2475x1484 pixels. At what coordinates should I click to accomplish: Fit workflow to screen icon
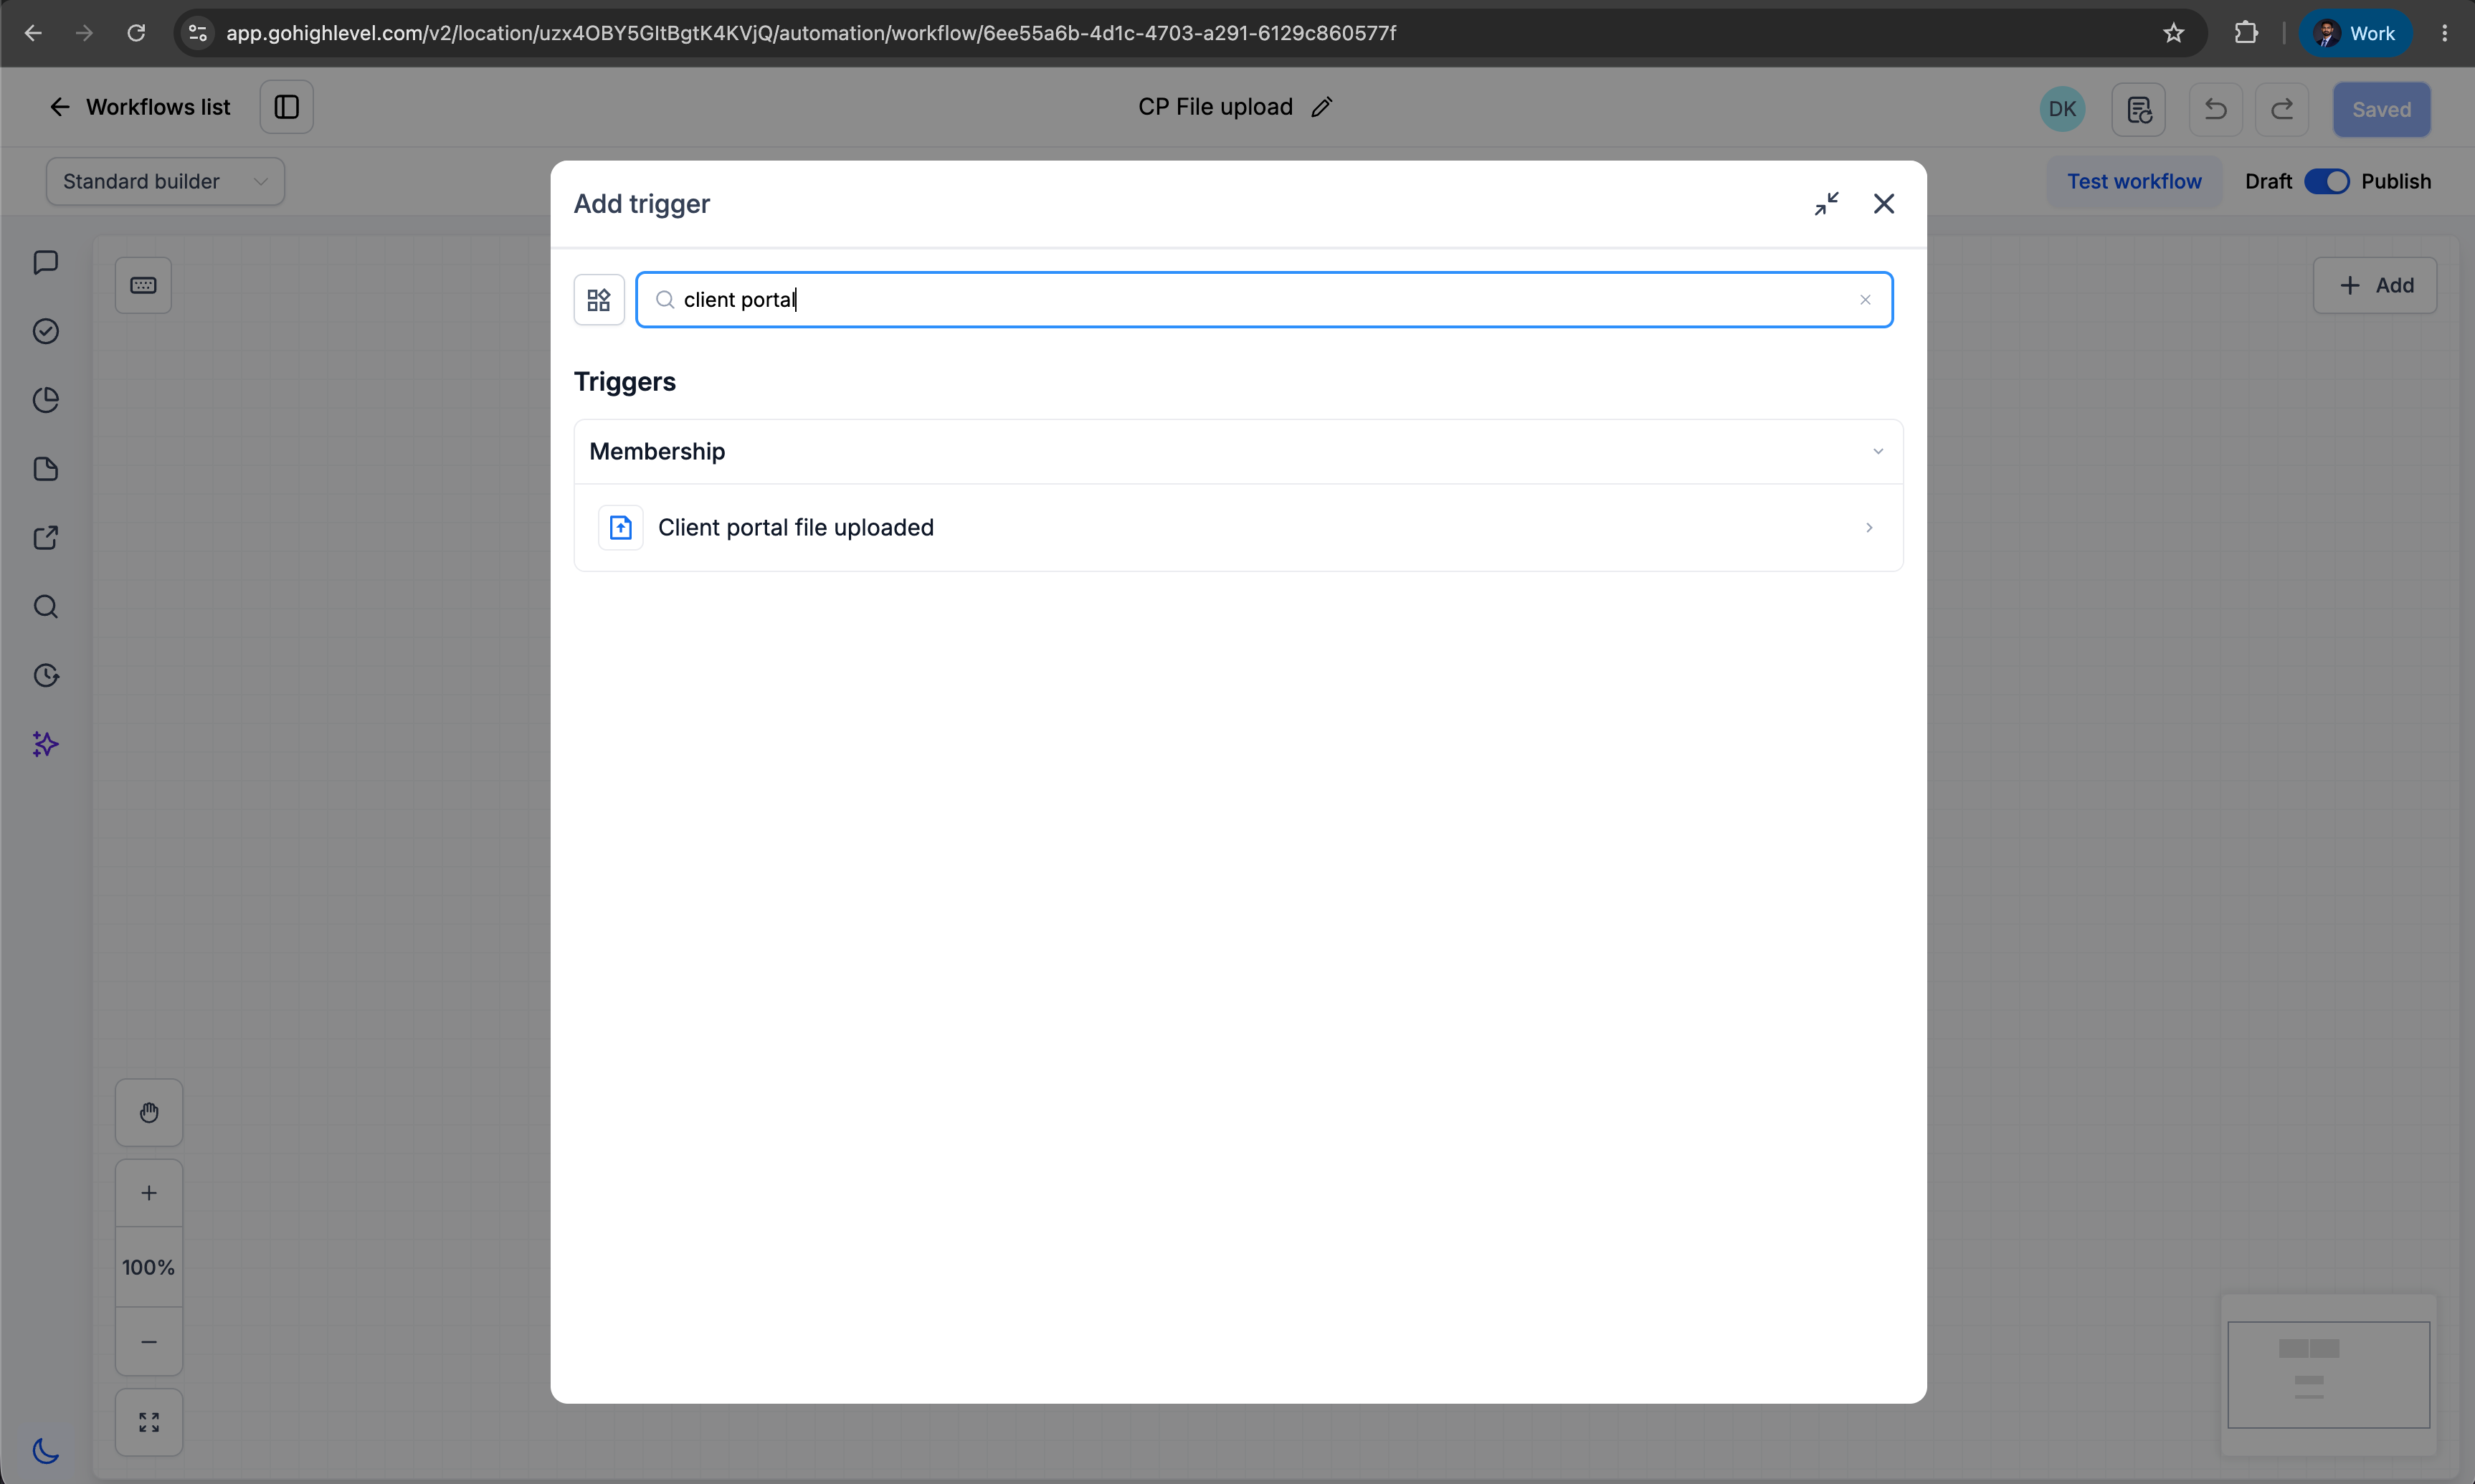[x=149, y=1422]
